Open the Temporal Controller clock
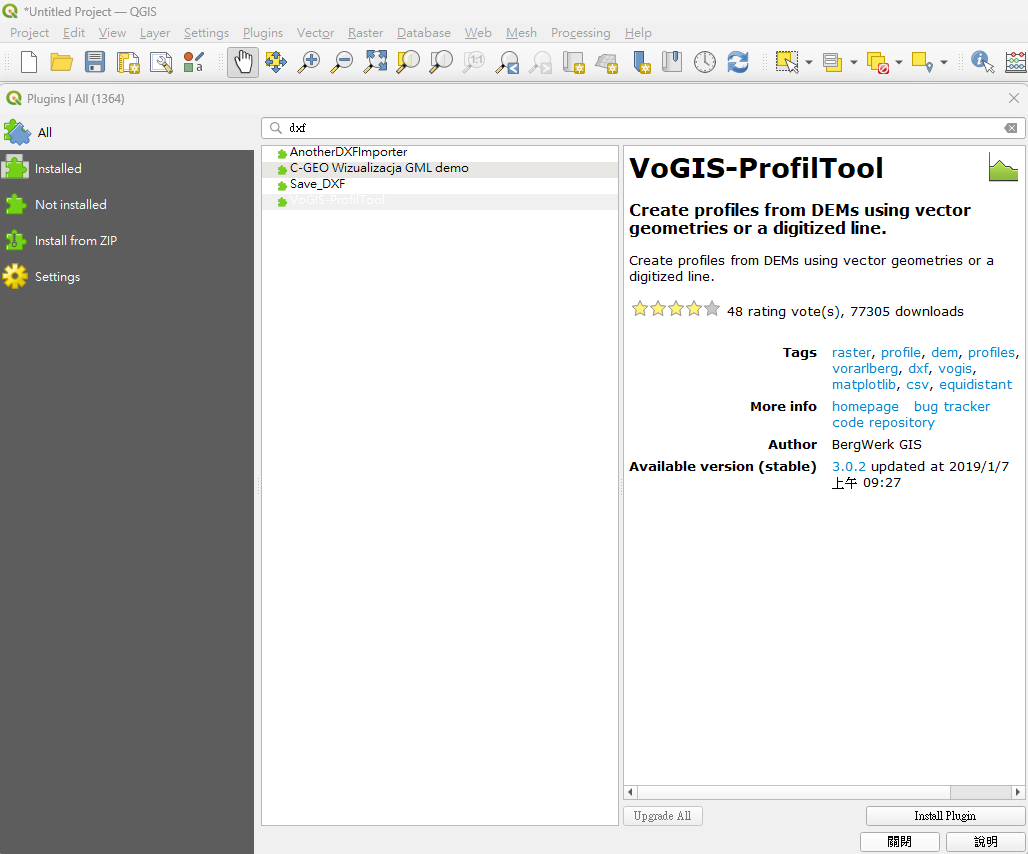Viewport: 1028px width, 854px height. [x=705, y=62]
